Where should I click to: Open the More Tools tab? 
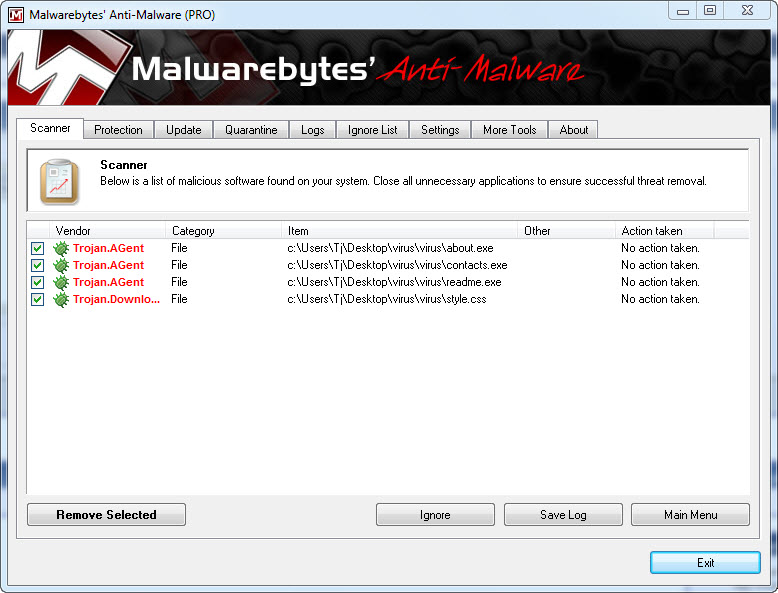[x=510, y=130]
